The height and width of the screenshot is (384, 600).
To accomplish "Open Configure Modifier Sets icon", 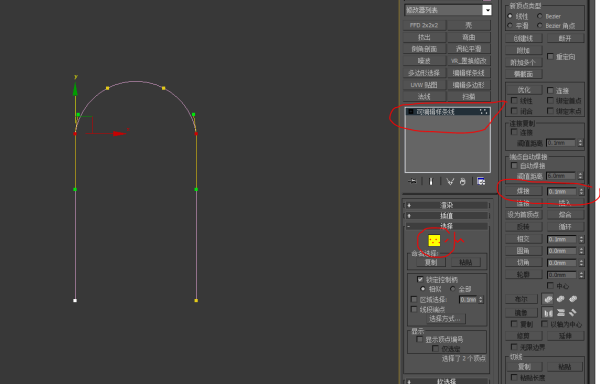I will point(481,181).
